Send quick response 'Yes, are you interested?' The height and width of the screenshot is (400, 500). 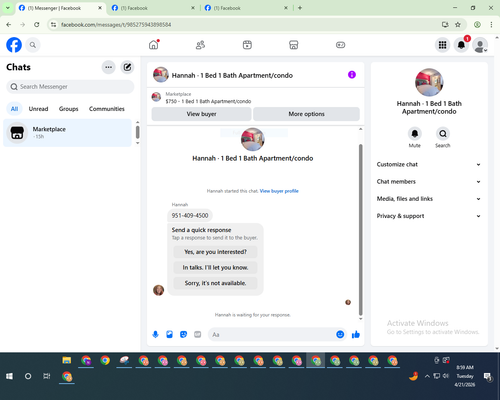215,252
